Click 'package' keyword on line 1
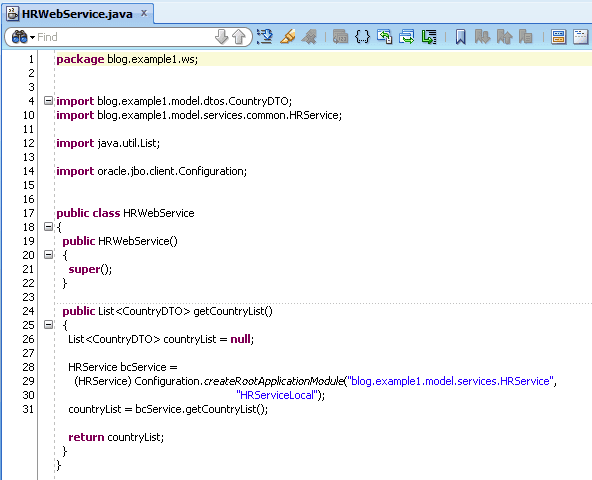This screenshot has width=592, height=480. (x=80, y=59)
